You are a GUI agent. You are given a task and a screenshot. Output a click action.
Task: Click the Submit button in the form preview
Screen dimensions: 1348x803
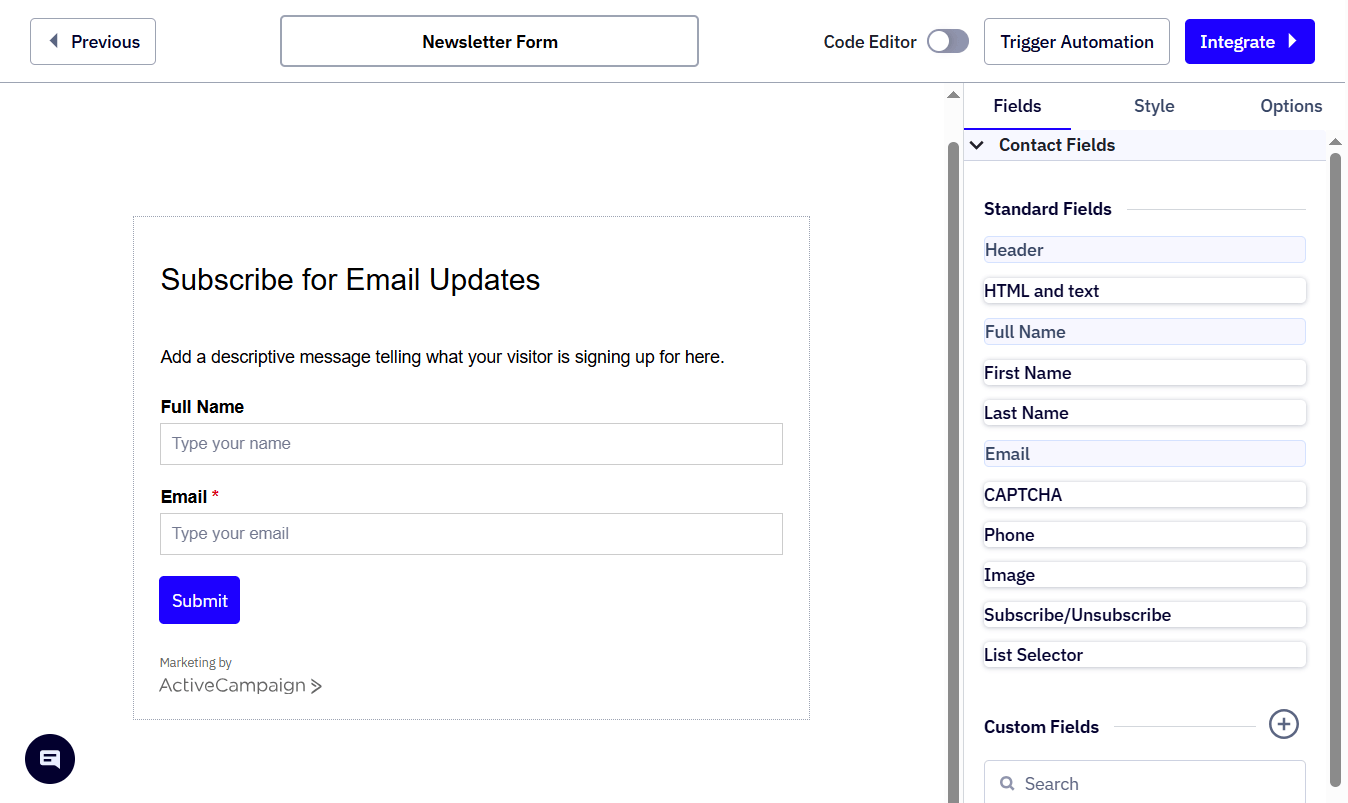coord(199,600)
